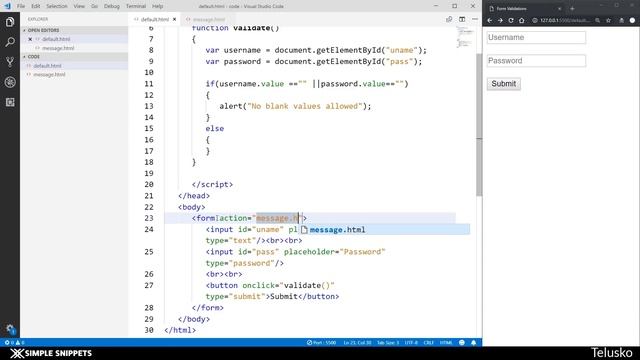Click the notifications bell in status bar
640x360 pixels.
473,342
